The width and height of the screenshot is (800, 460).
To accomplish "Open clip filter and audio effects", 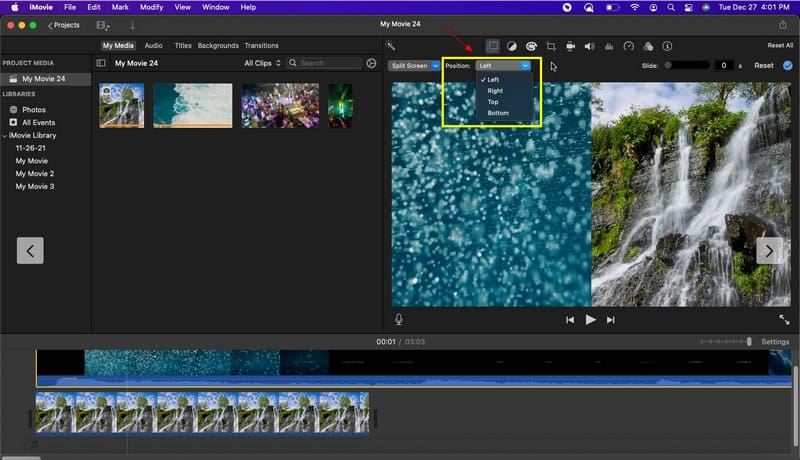I will click(648, 46).
